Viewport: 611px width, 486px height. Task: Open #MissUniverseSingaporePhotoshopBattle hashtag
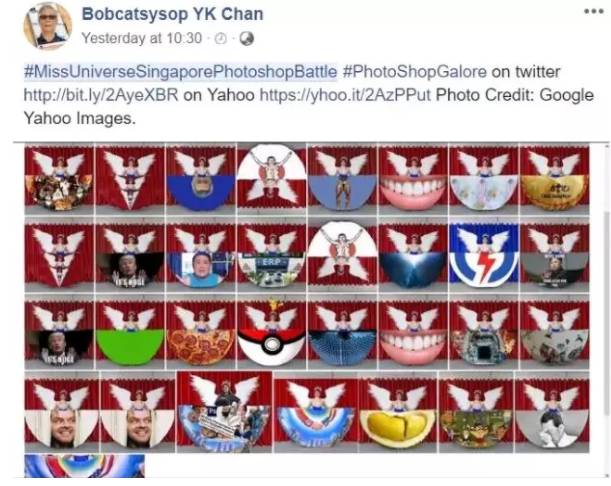[x=180, y=72]
